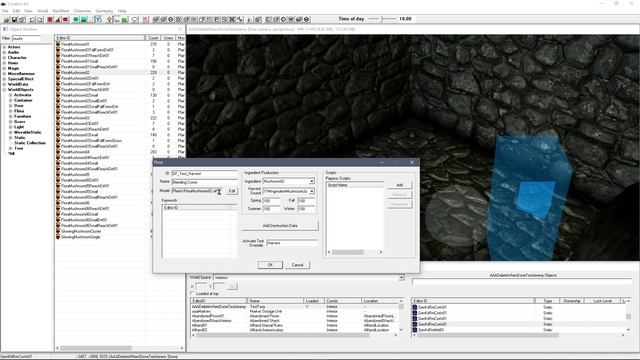The height and width of the screenshot is (360, 640).
Task: Select the aaaMarkers cell row
Action: pyautogui.click(x=296, y=311)
